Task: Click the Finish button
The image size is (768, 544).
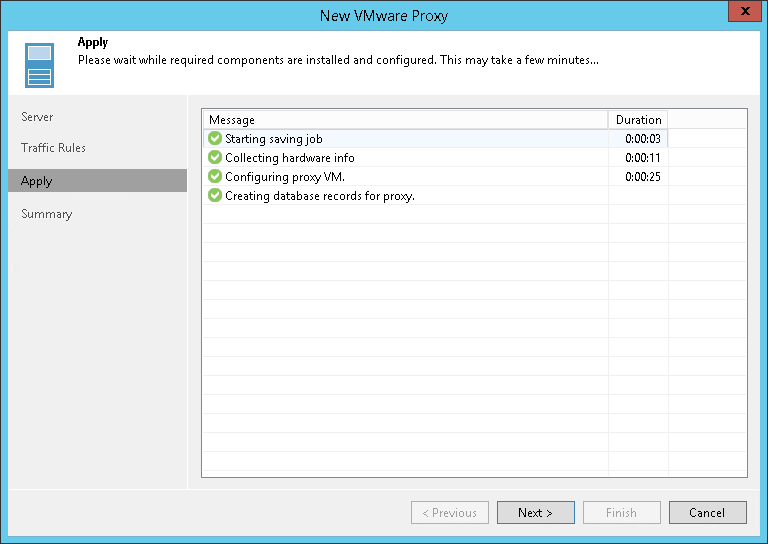Action: coord(621,513)
